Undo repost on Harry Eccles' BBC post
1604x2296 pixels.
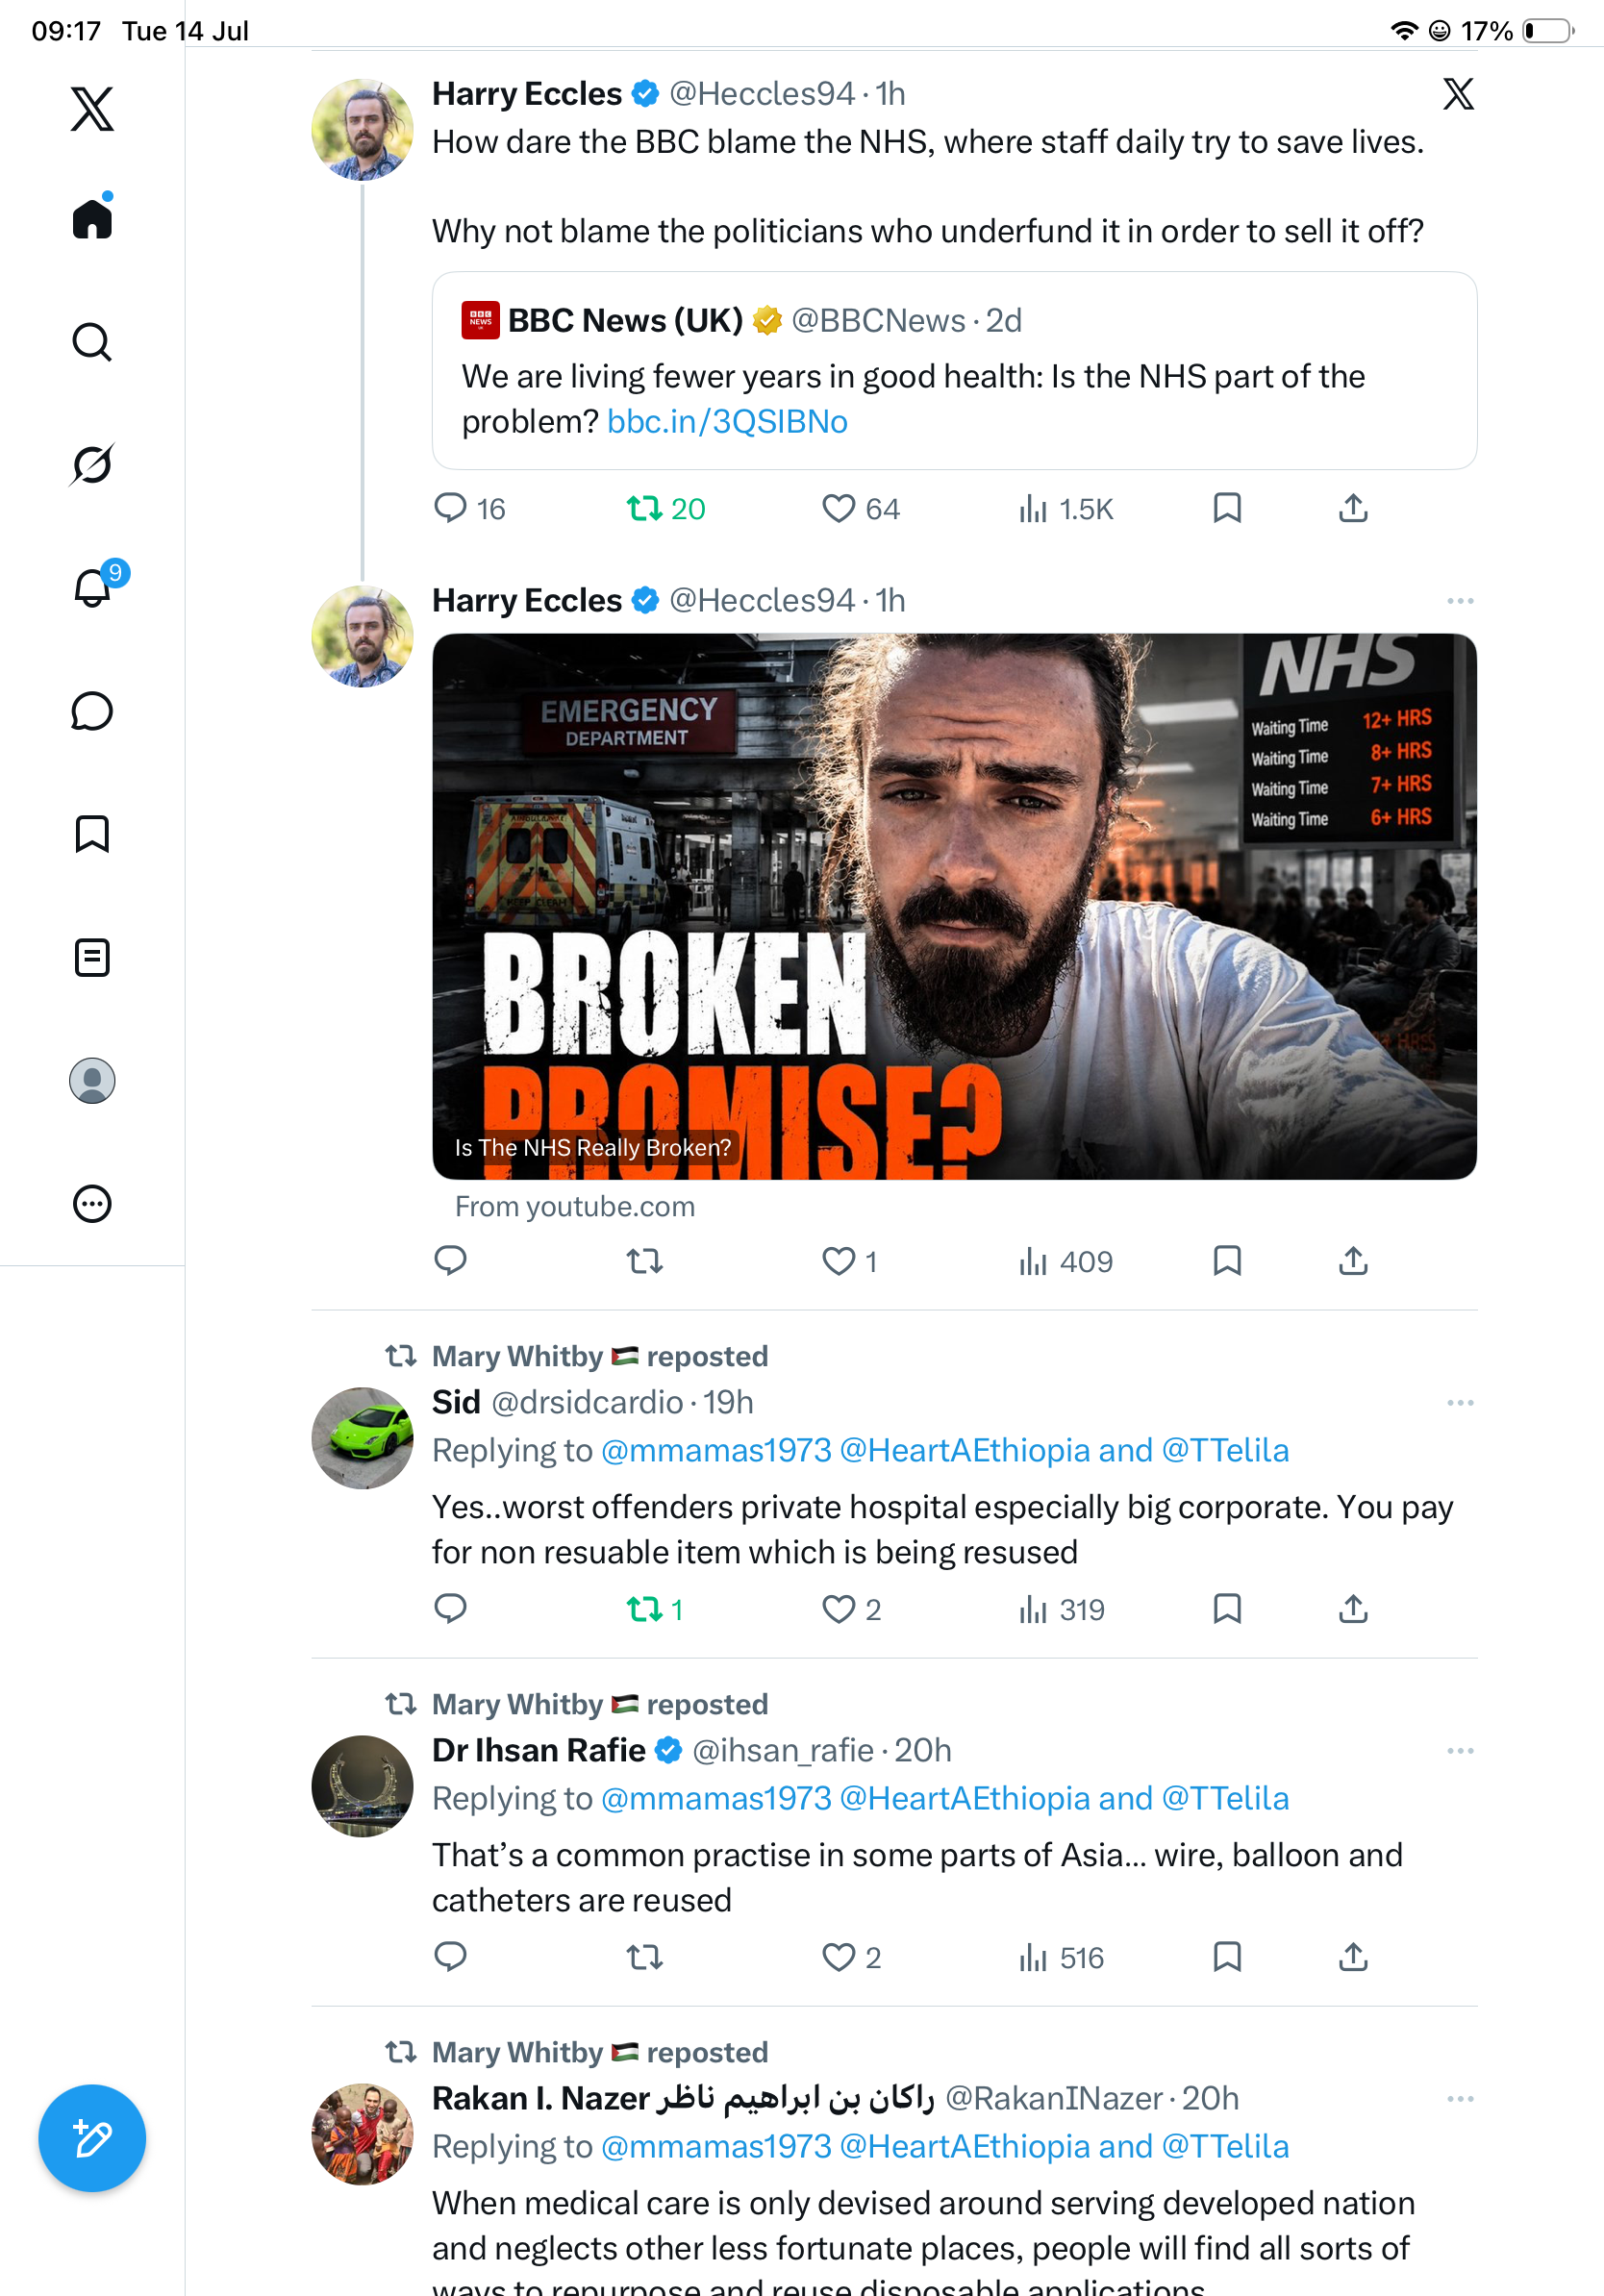pos(645,509)
